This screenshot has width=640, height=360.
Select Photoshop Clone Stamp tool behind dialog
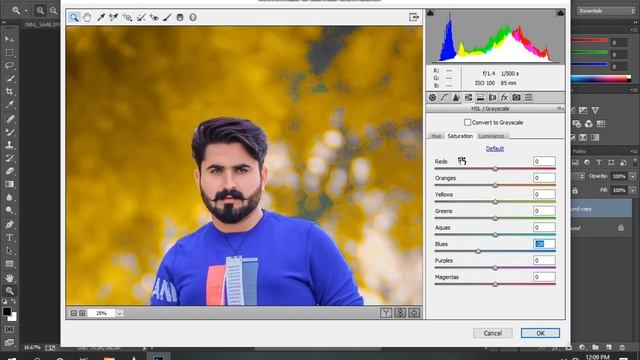click(x=9, y=145)
